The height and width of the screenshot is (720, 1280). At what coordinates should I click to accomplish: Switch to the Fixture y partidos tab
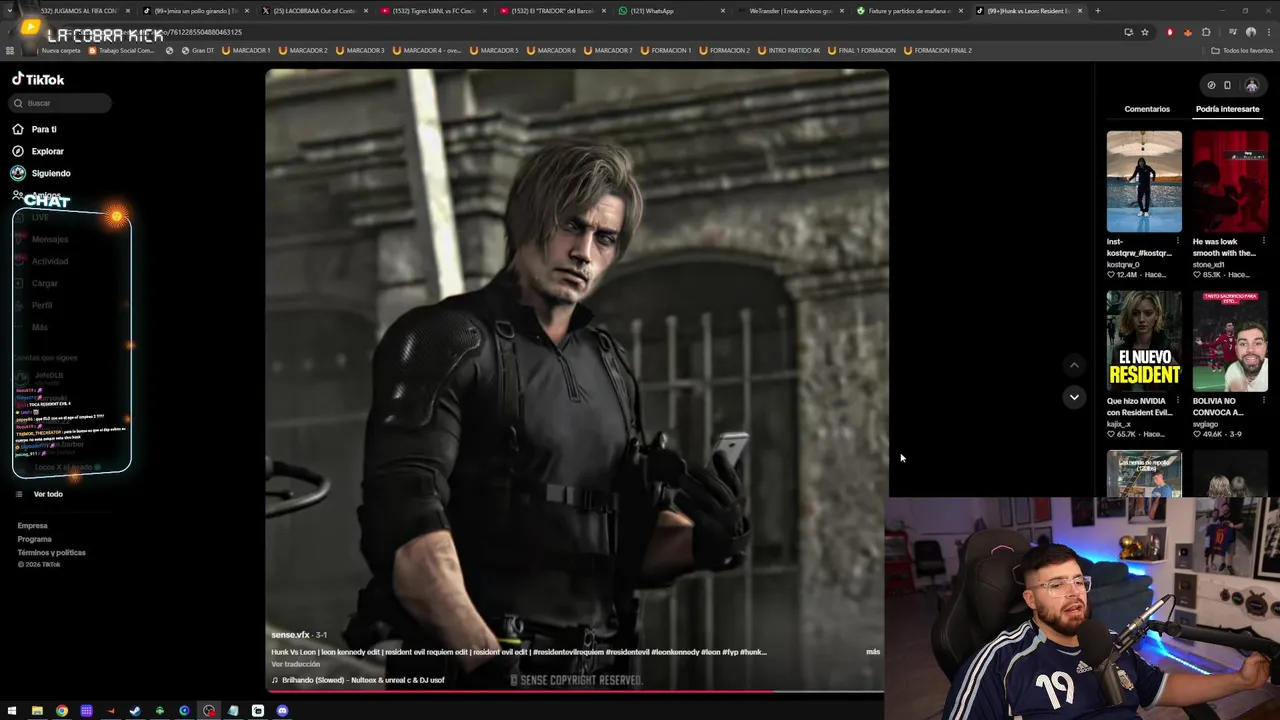909,11
